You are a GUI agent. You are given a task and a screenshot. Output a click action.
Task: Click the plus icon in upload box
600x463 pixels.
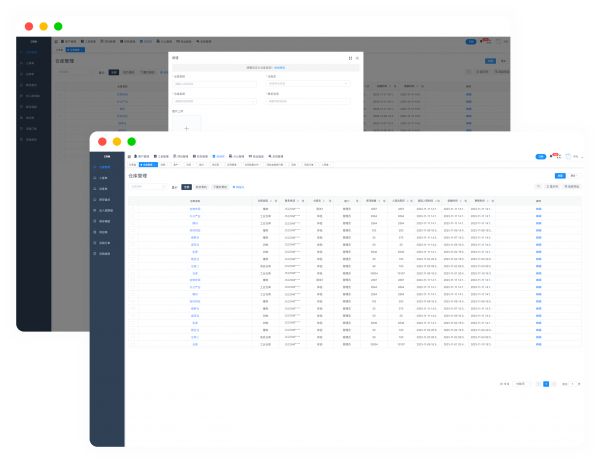tap(186, 128)
